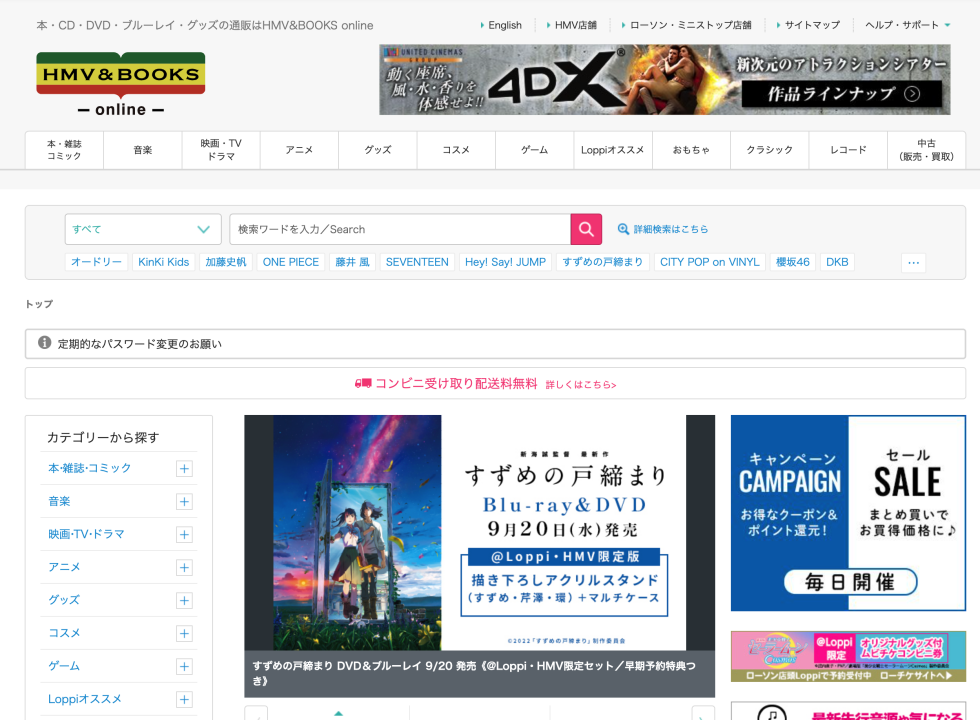Open 映画・TV ドラマ navigation tab
This screenshot has width=980, height=720.
pyautogui.click(x=221, y=150)
